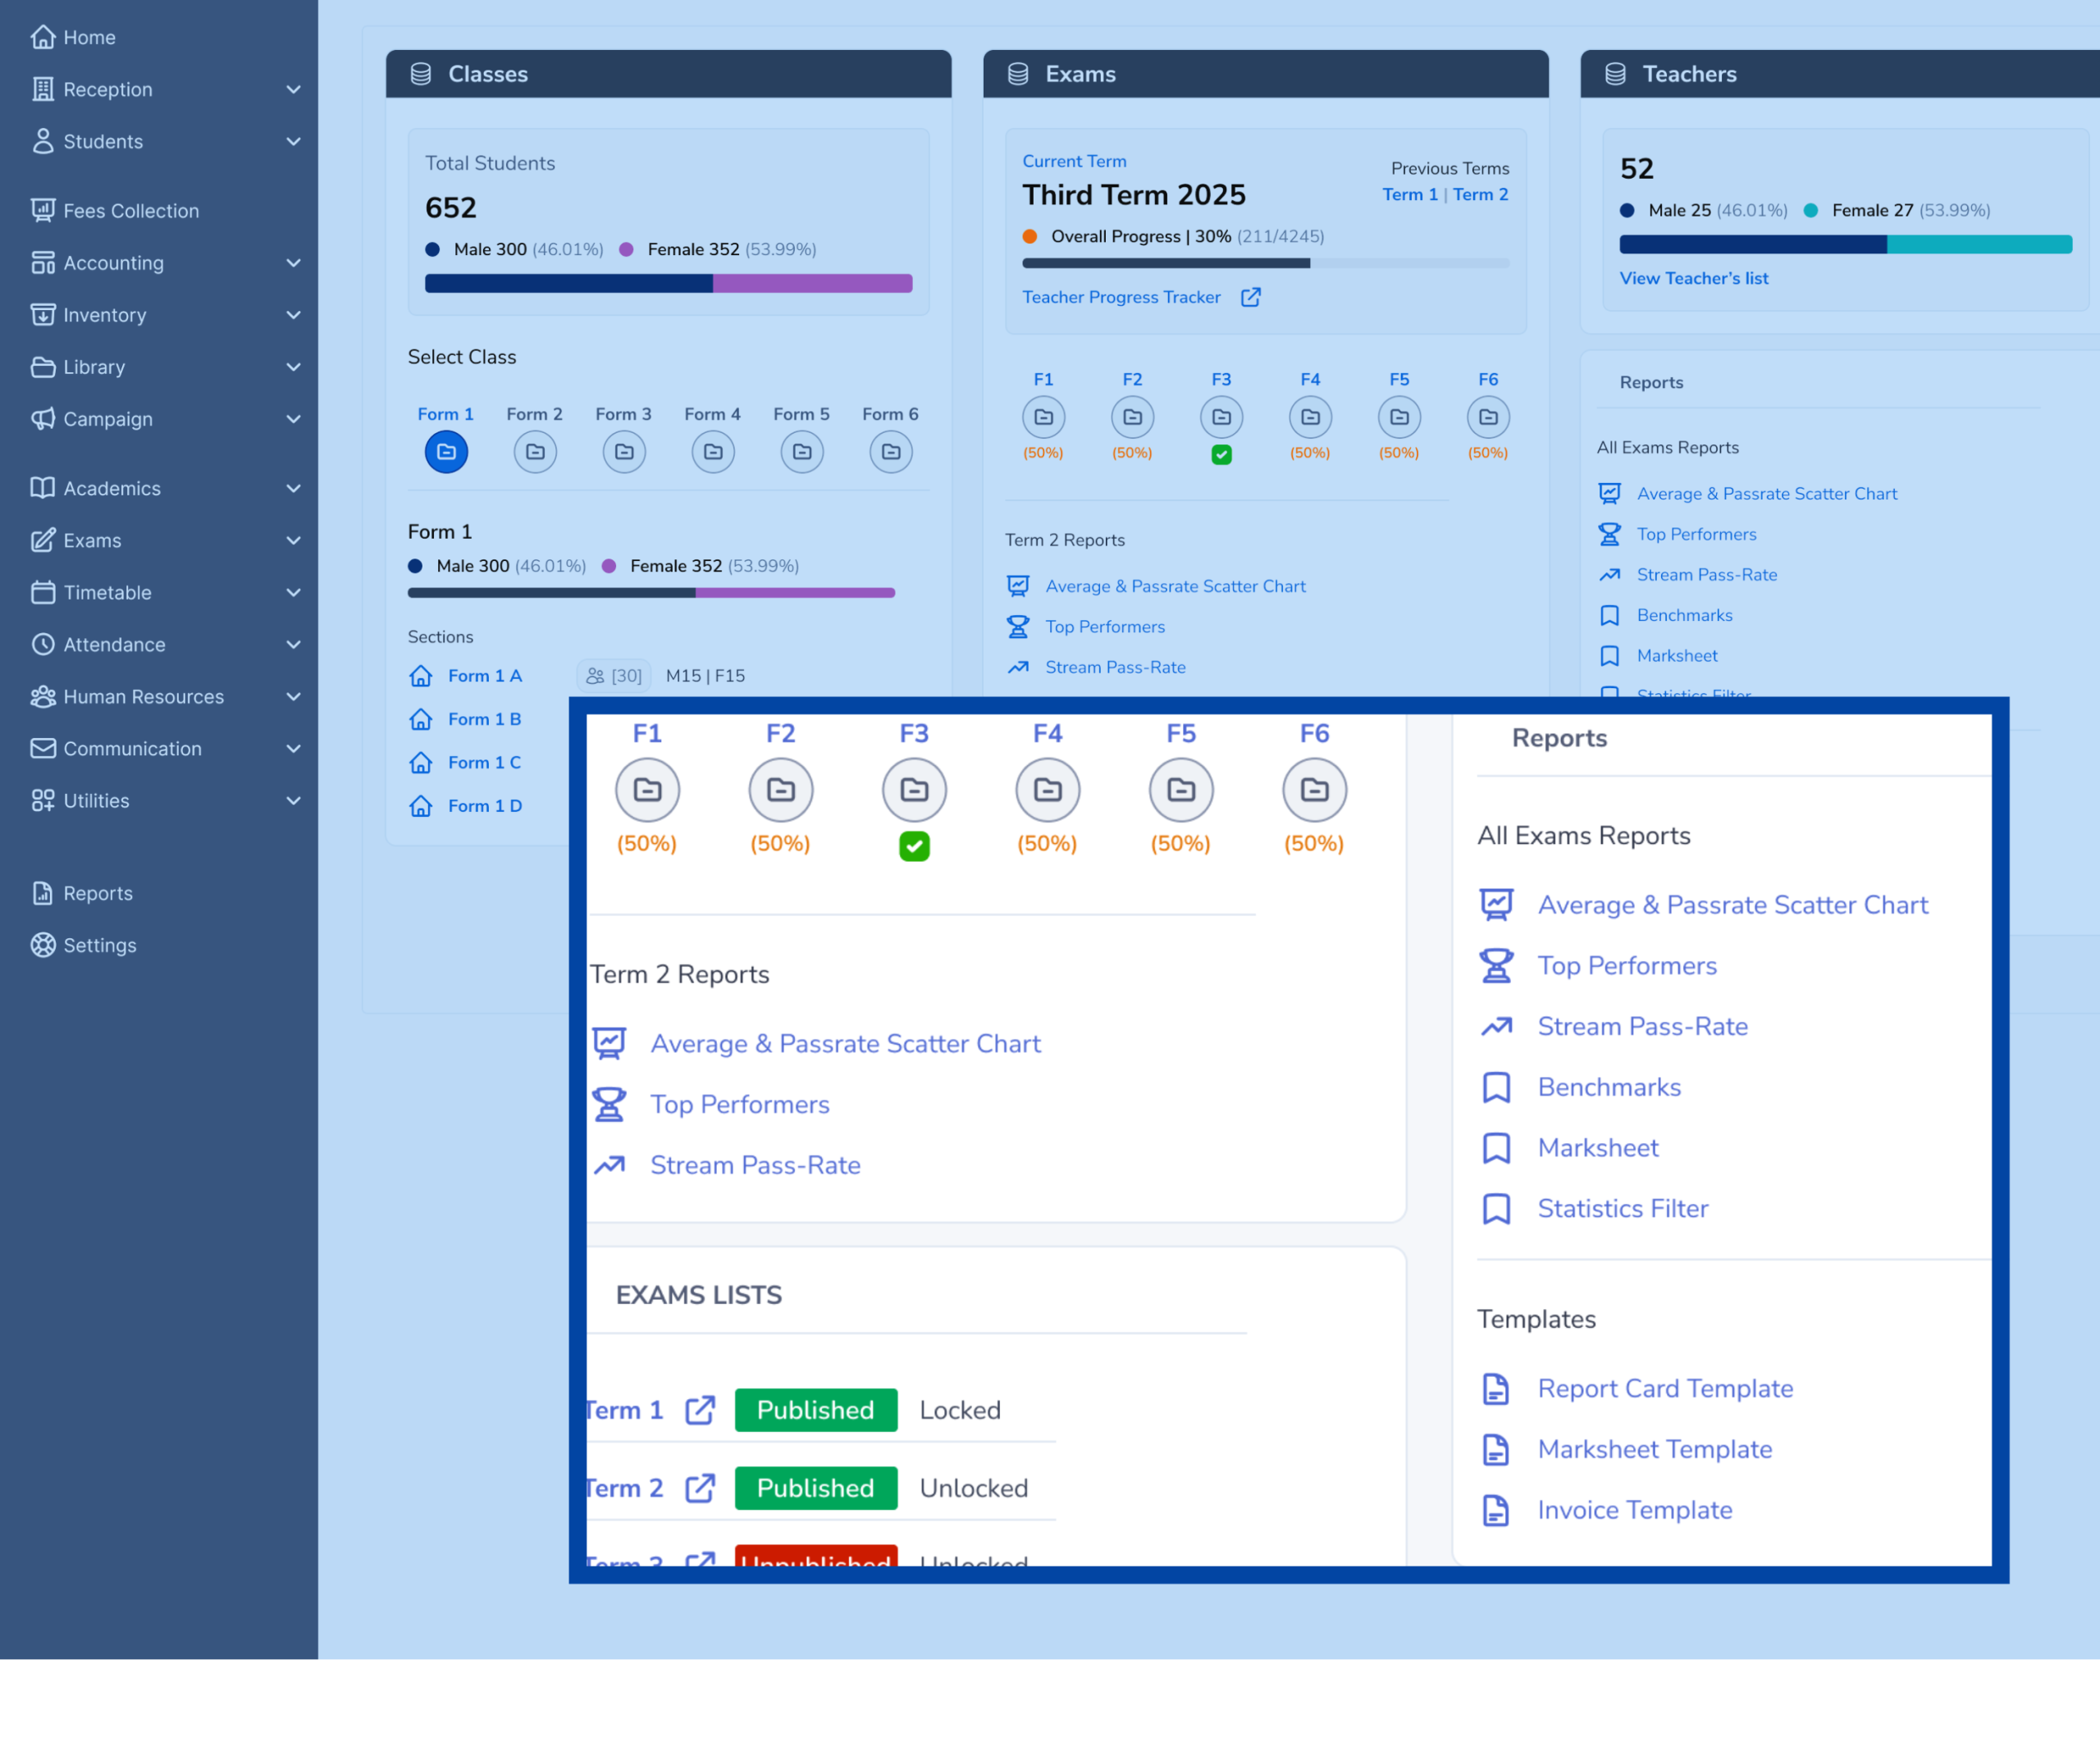Image resolution: width=2100 pixels, height=1760 pixels.
Task: Toggle Unpublished status for Term 3
Action: click(x=815, y=1557)
